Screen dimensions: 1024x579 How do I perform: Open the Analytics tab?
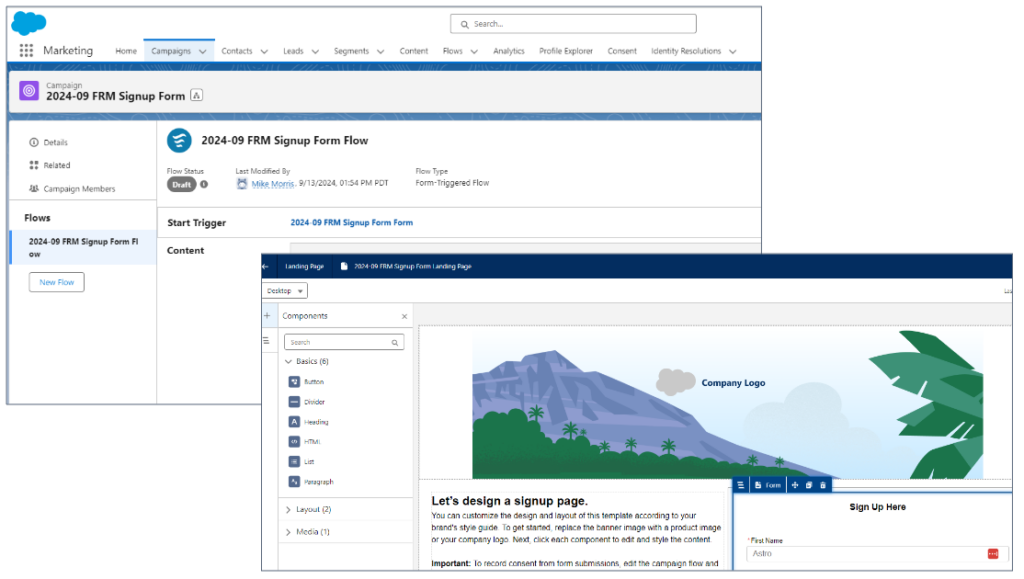(x=508, y=51)
